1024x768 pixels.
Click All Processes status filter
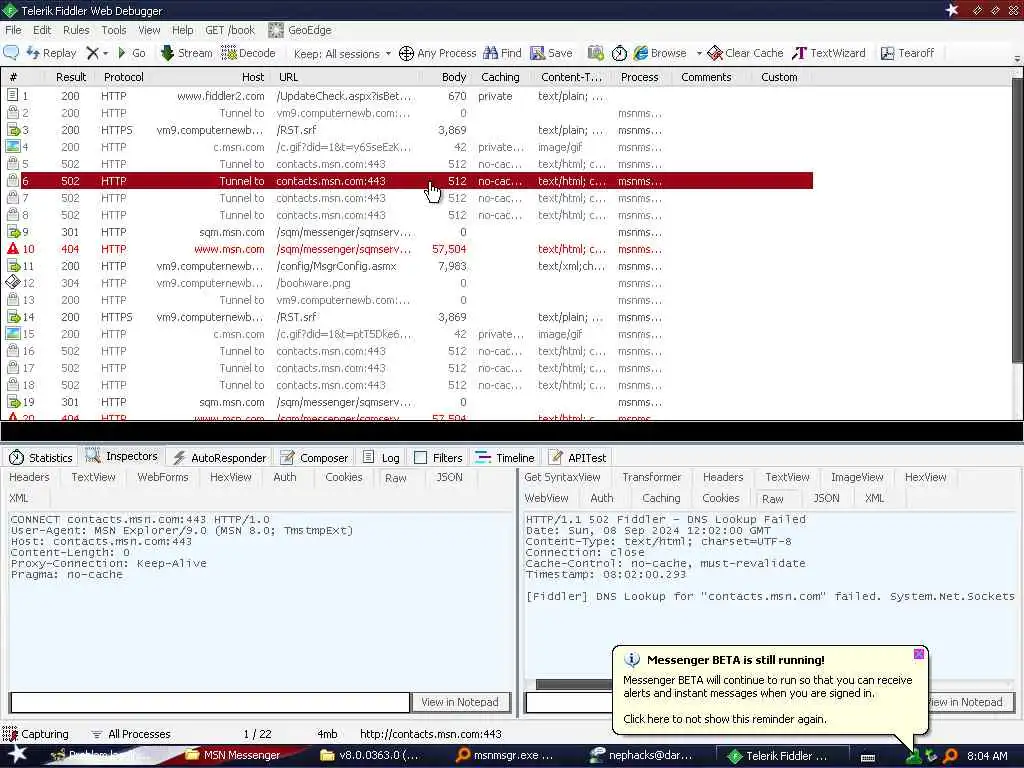tap(130, 734)
